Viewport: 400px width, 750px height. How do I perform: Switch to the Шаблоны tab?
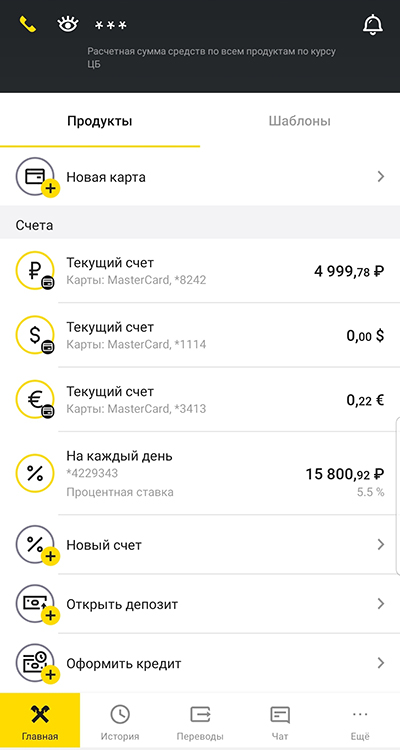[300, 121]
